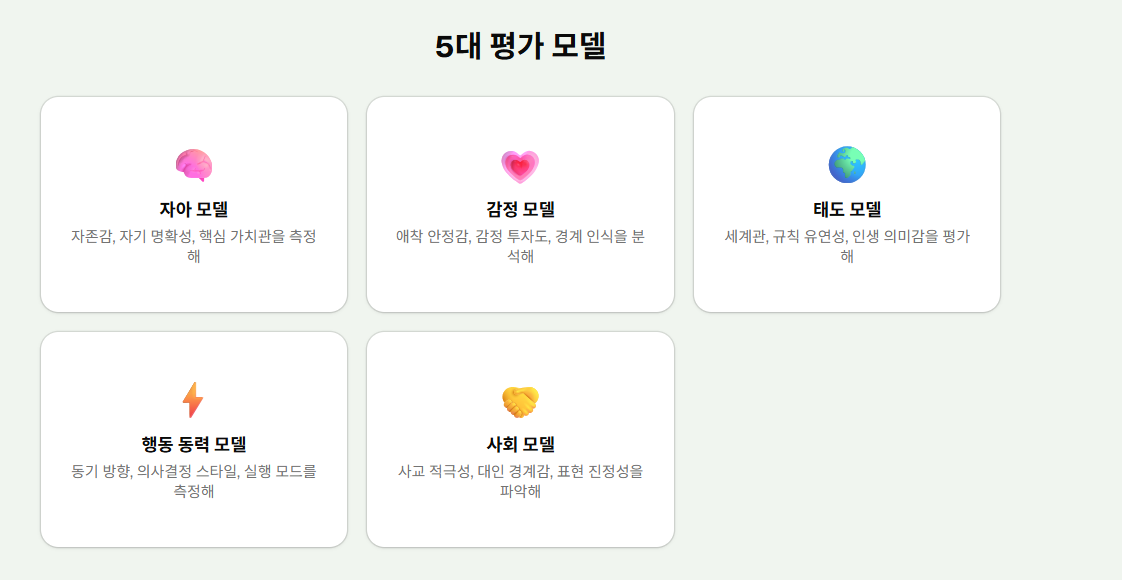Click the 사회 모델 title text
1122x580 pixels.
click(521, 445)
